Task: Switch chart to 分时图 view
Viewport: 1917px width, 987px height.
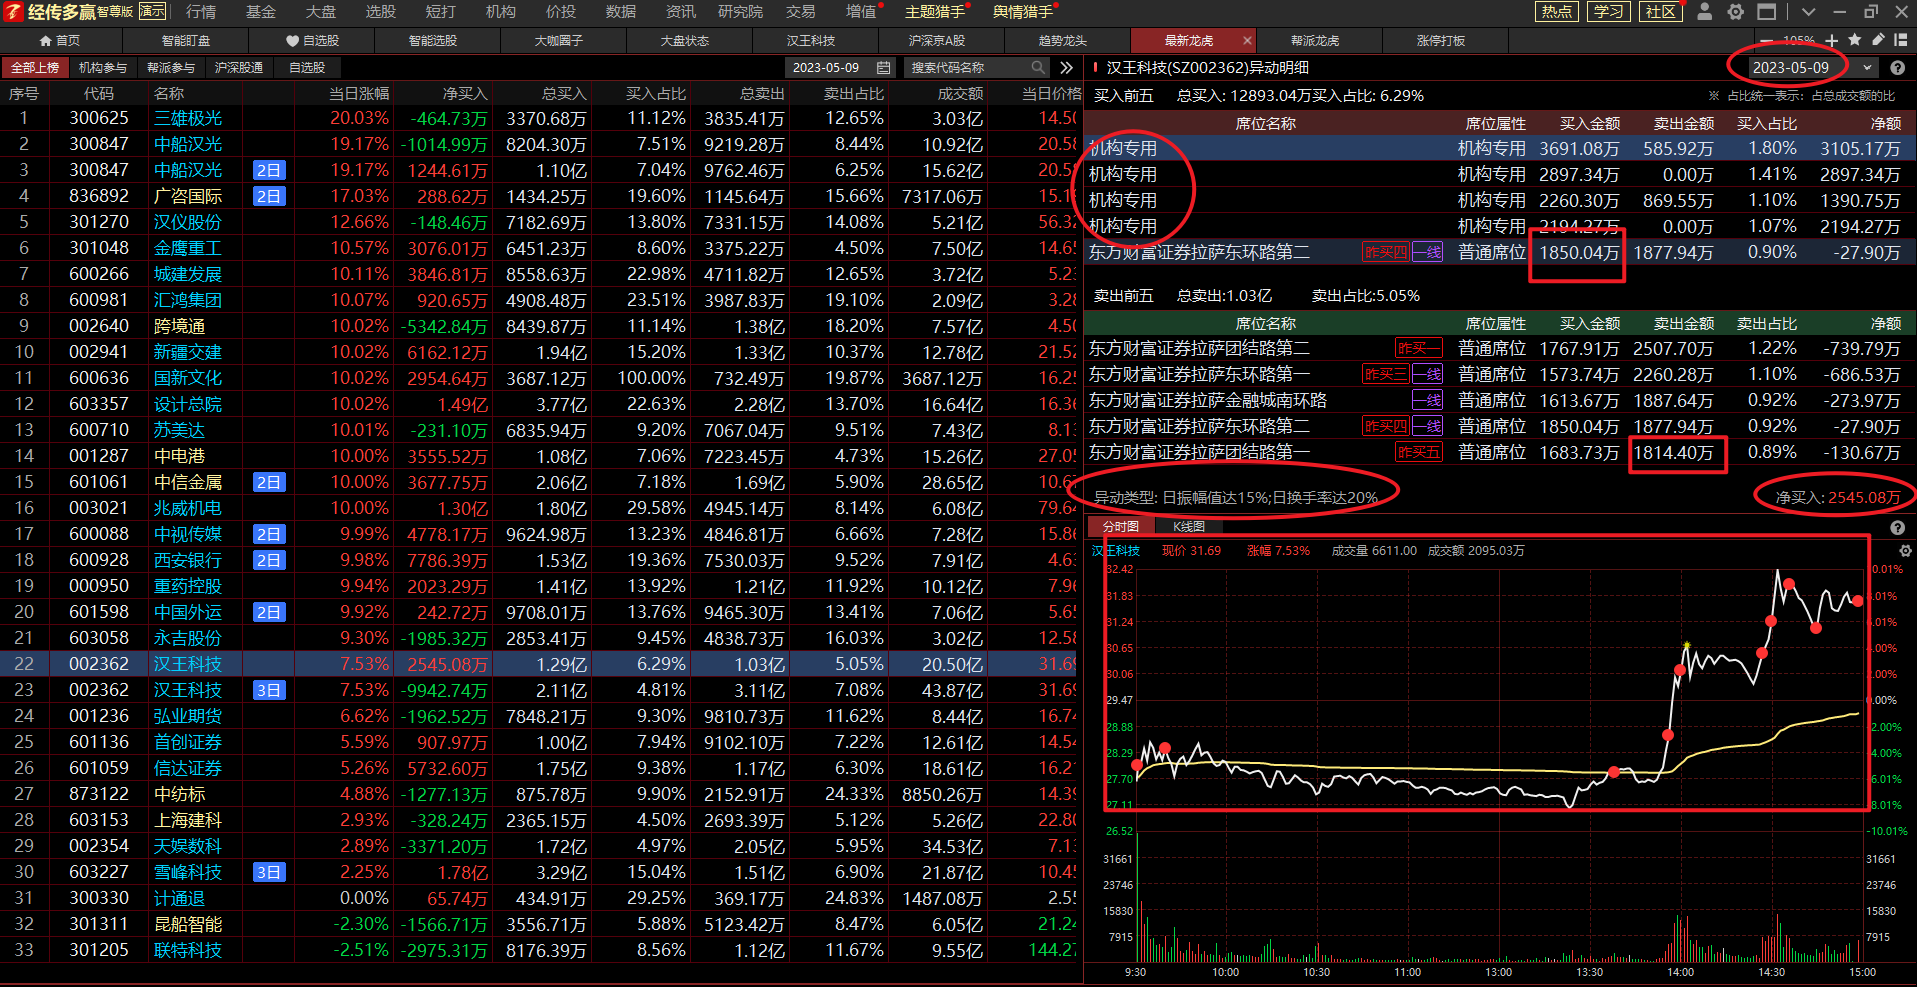Action: [x=1120, y=526]
